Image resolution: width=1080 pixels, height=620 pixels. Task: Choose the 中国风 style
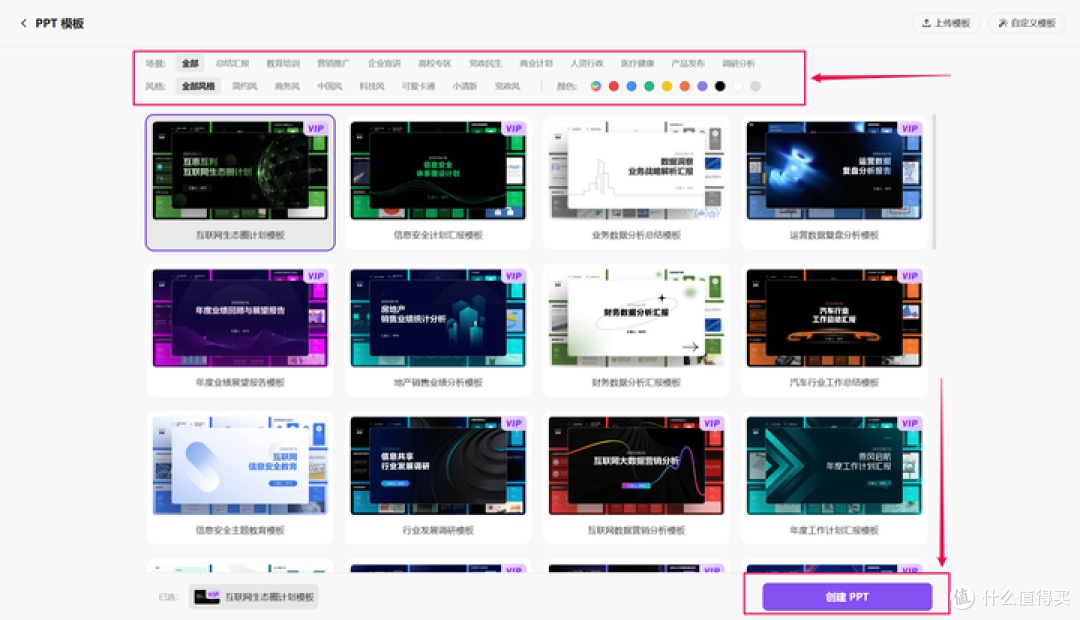click(329, 86)
